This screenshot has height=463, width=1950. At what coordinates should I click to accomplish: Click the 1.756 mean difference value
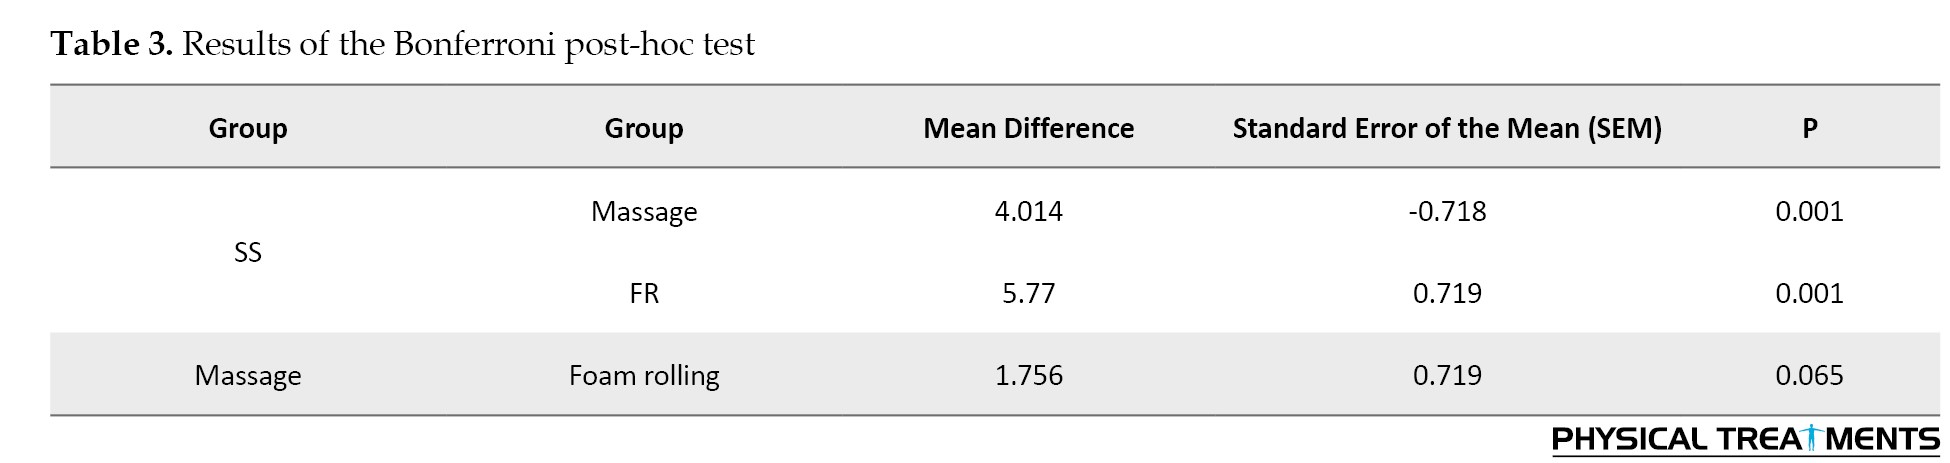click(x=1029, y=375)
